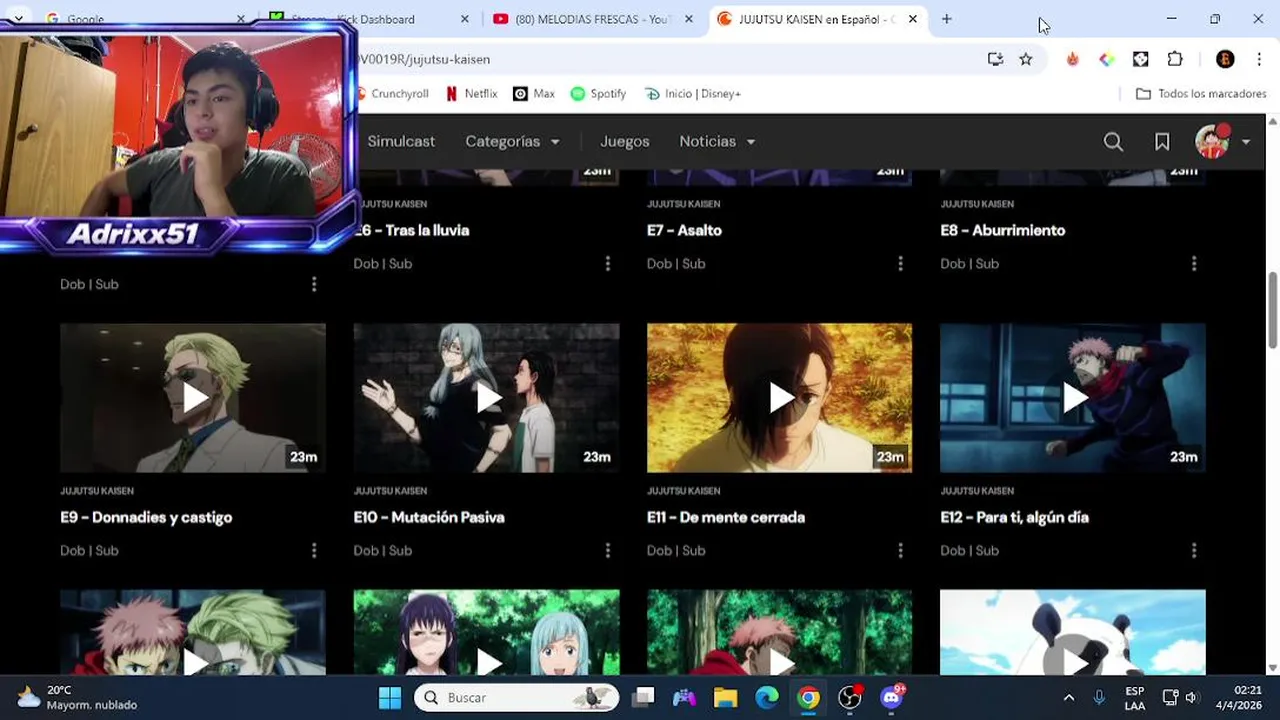Viewport: 1280px width, 720px height.
Task: Open the tab search dropdown arrow
Action: 18,19
